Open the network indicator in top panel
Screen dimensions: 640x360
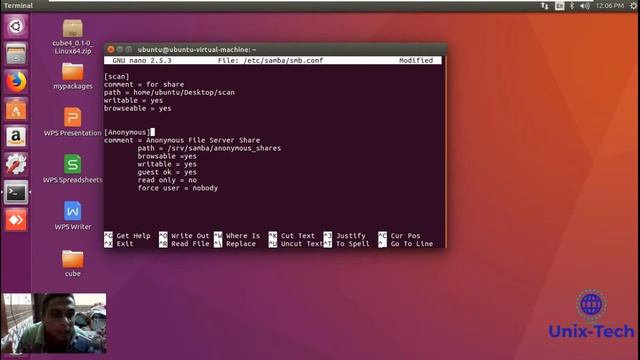[x=545, y=6]
